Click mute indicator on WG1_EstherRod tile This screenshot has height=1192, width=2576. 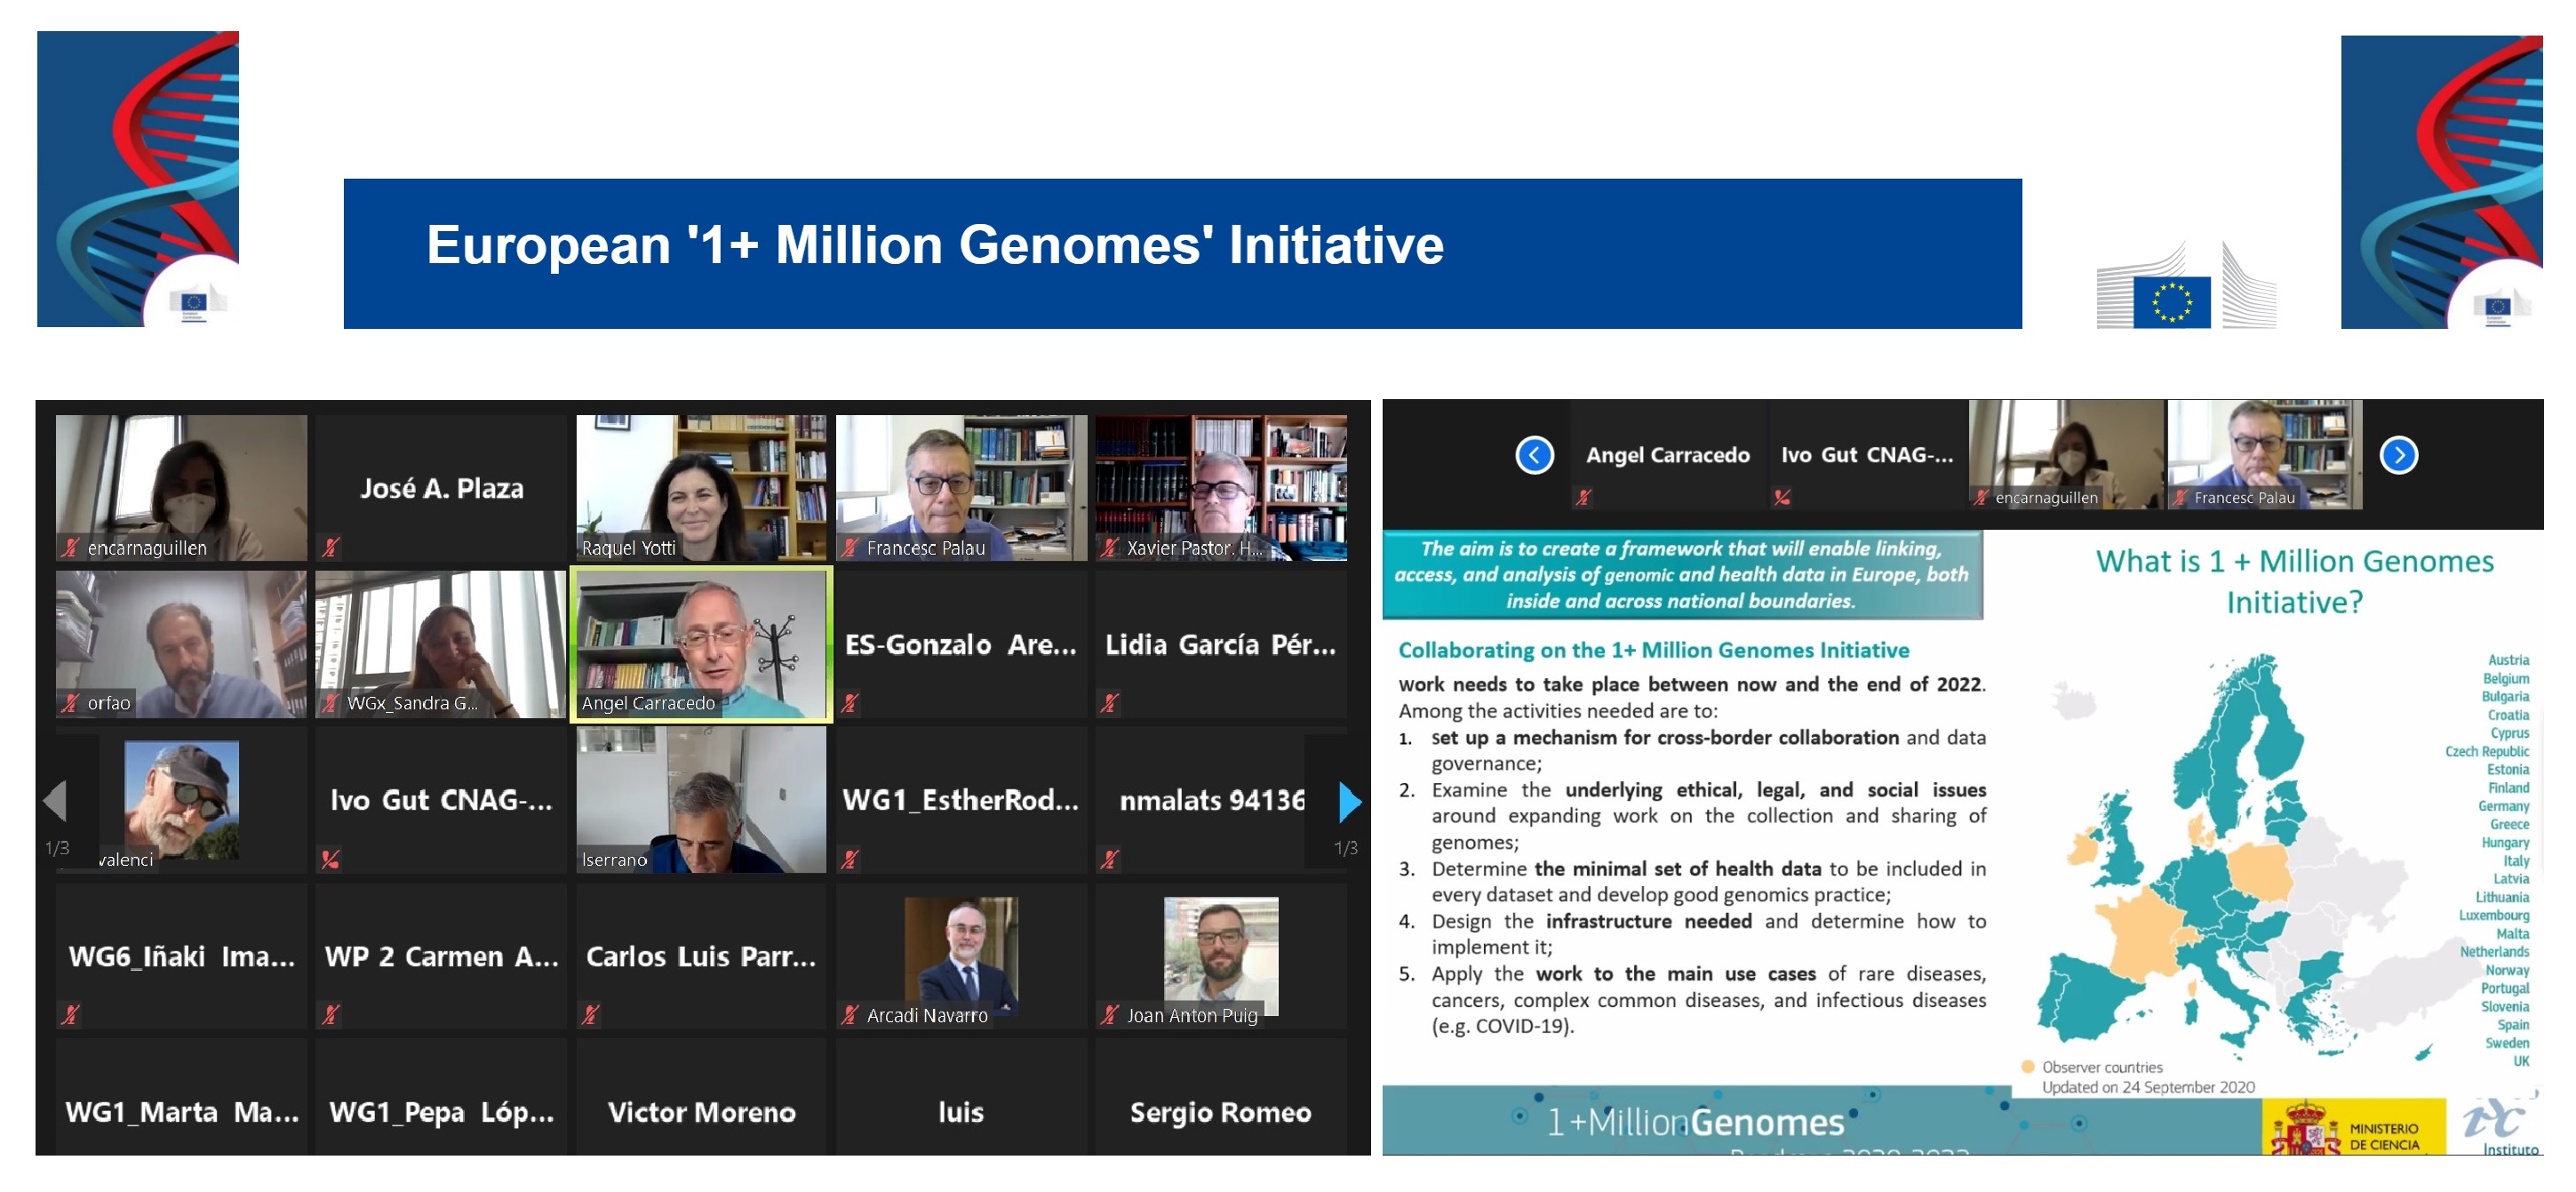click(x=850, y=859)
